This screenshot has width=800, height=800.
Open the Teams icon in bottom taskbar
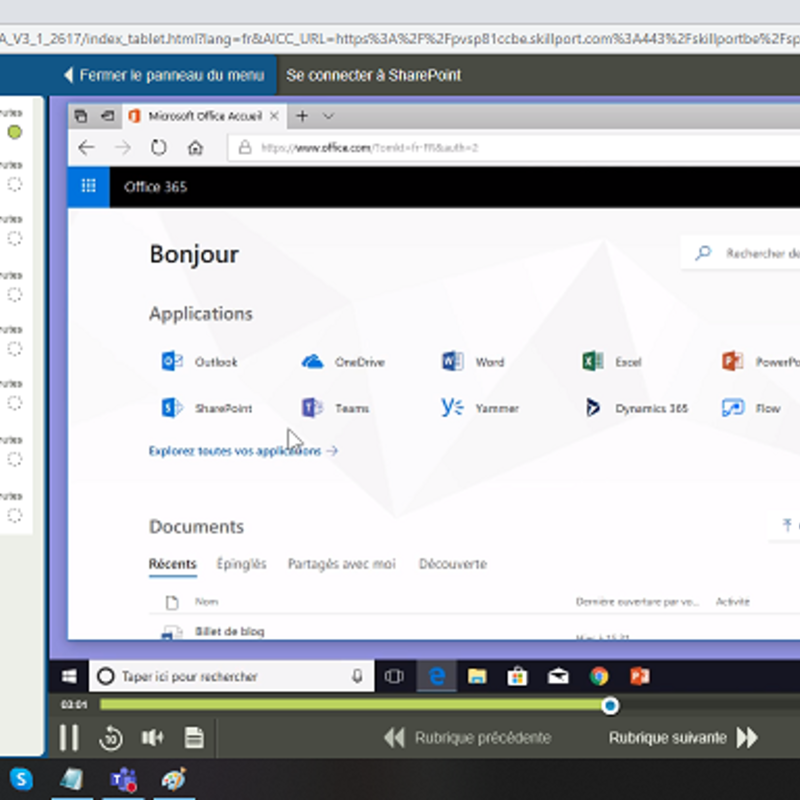(x=123, y=779)
